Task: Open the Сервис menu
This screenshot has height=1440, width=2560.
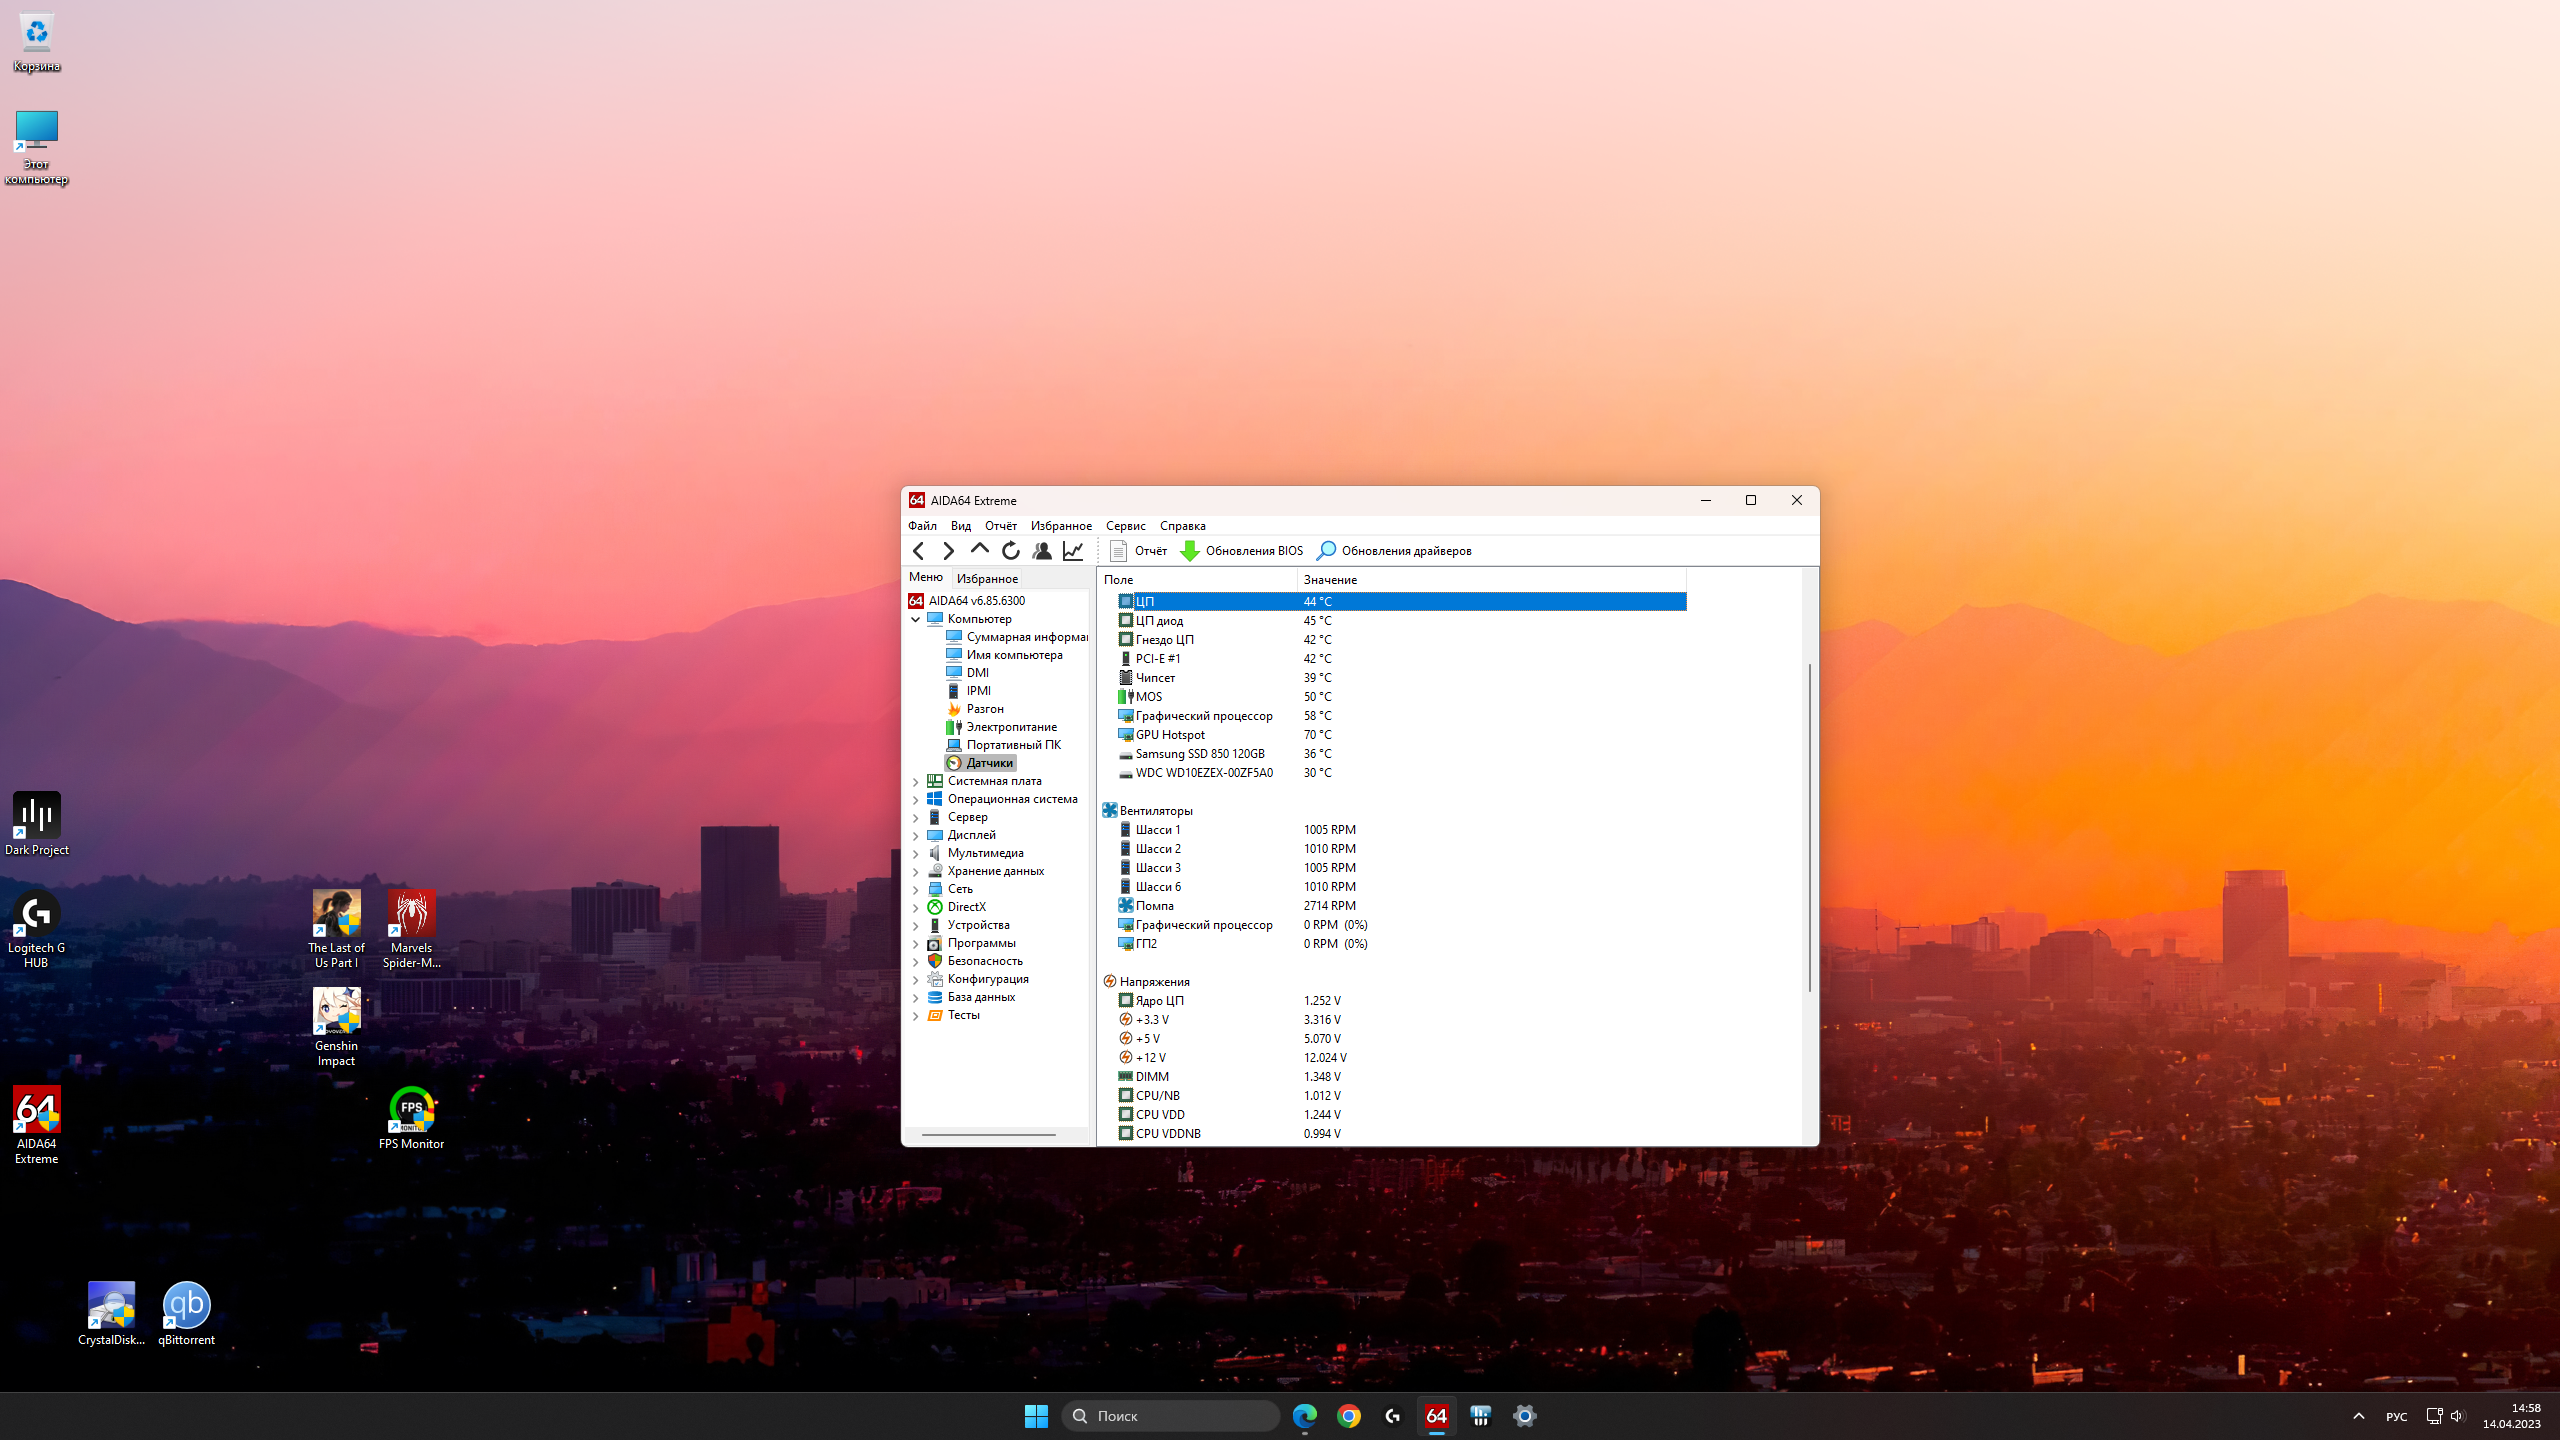Action: [x=1125, y=526]
